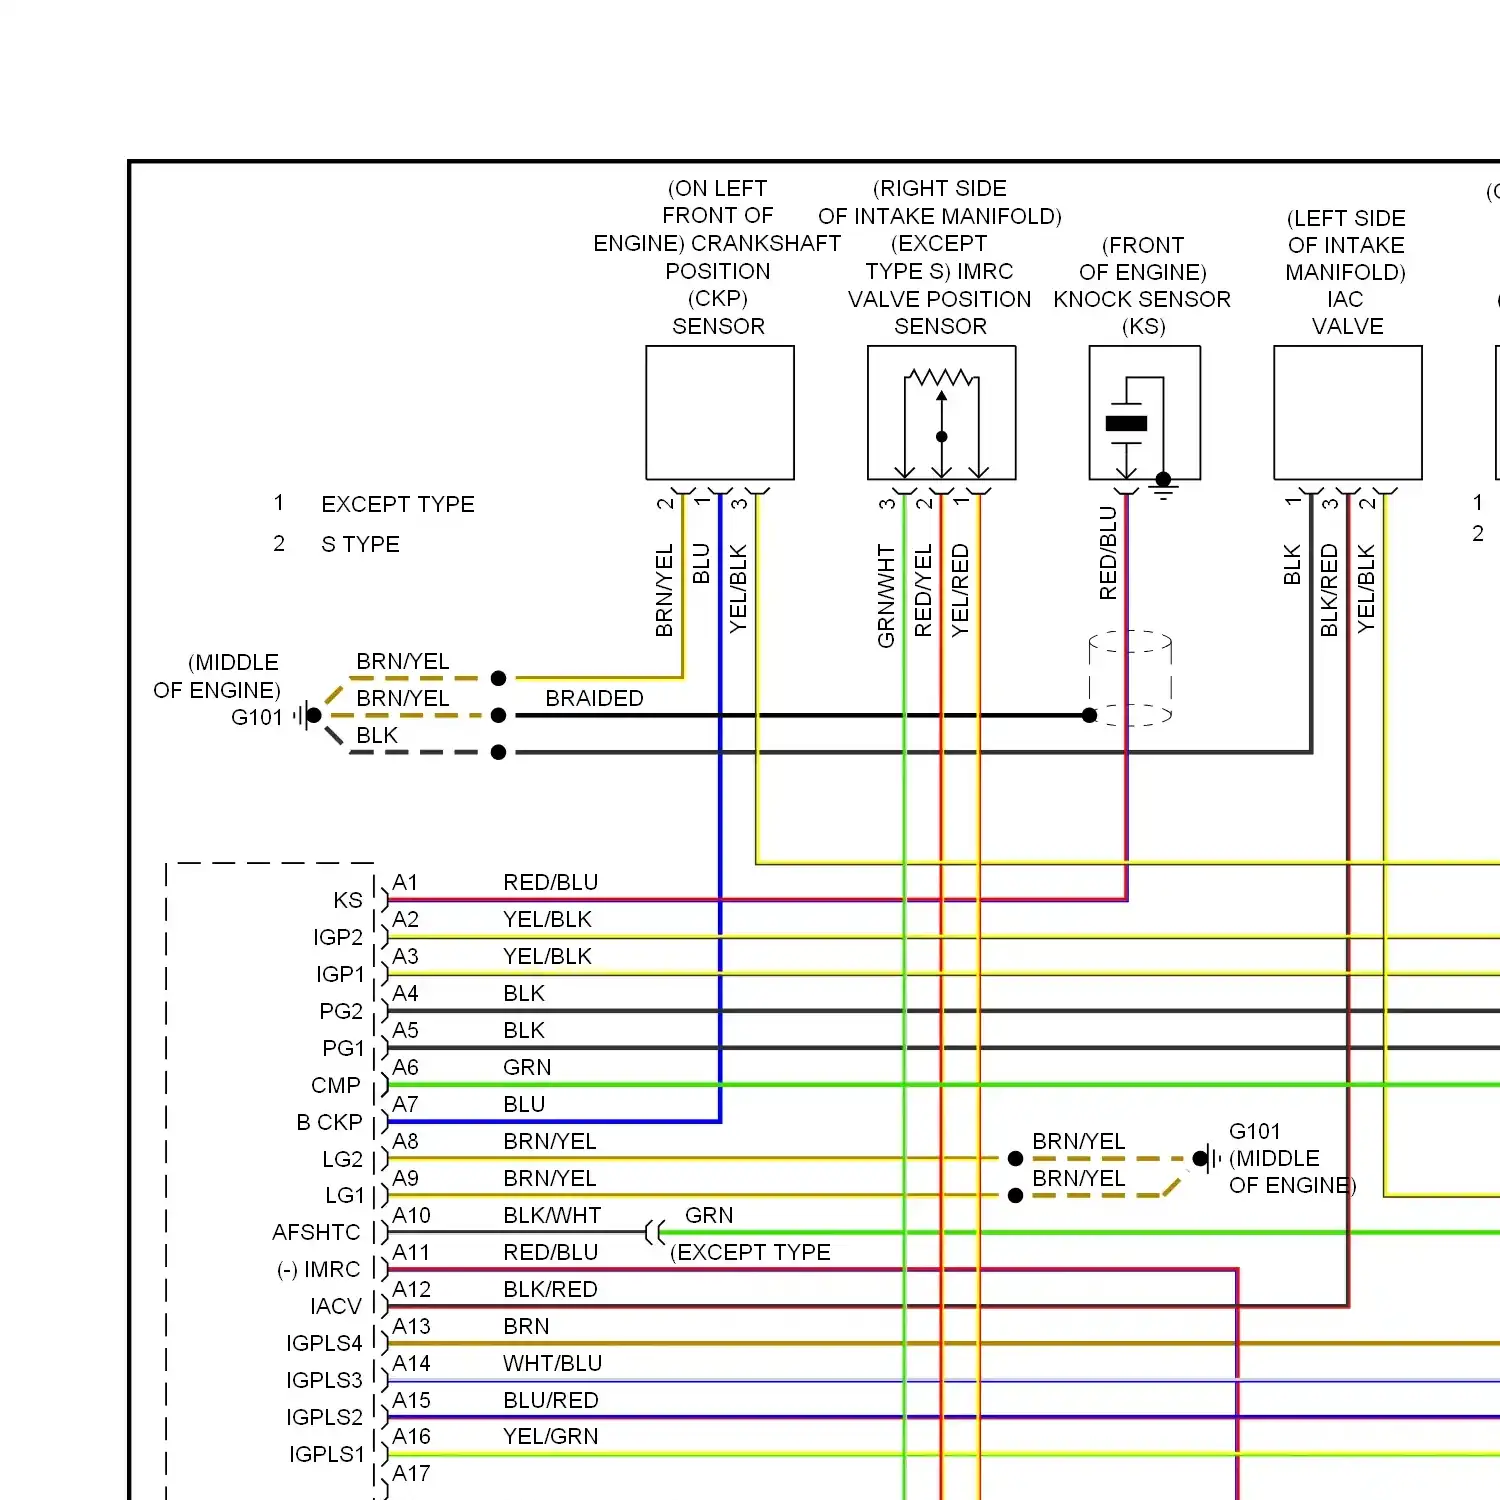Viewport: 1500px width, 1500px height.
Task: Select pin A16 label
Action: point(411,1436)
